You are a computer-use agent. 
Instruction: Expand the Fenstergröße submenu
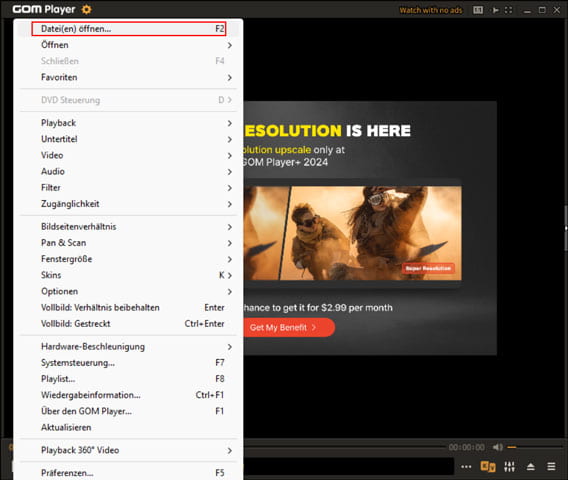129,259
